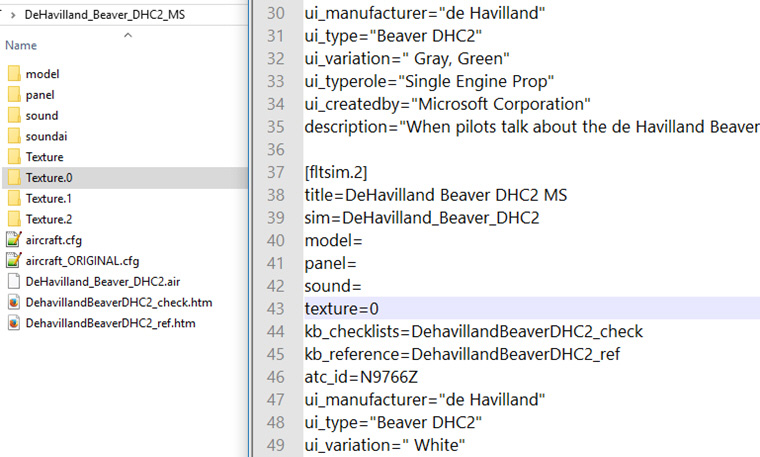
Task: Select the soundai folder icon
Action: (x=14, y=136)
